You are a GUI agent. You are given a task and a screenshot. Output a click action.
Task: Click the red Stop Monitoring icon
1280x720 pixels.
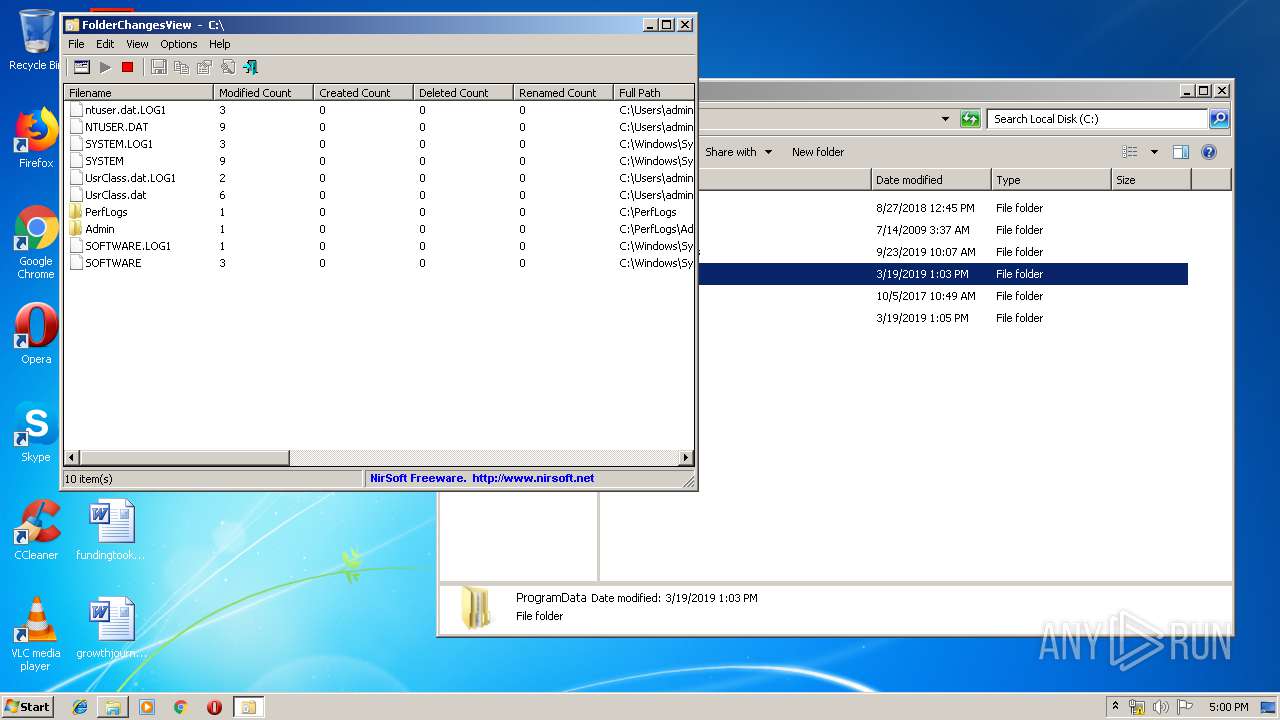click(x=127, y=67)
